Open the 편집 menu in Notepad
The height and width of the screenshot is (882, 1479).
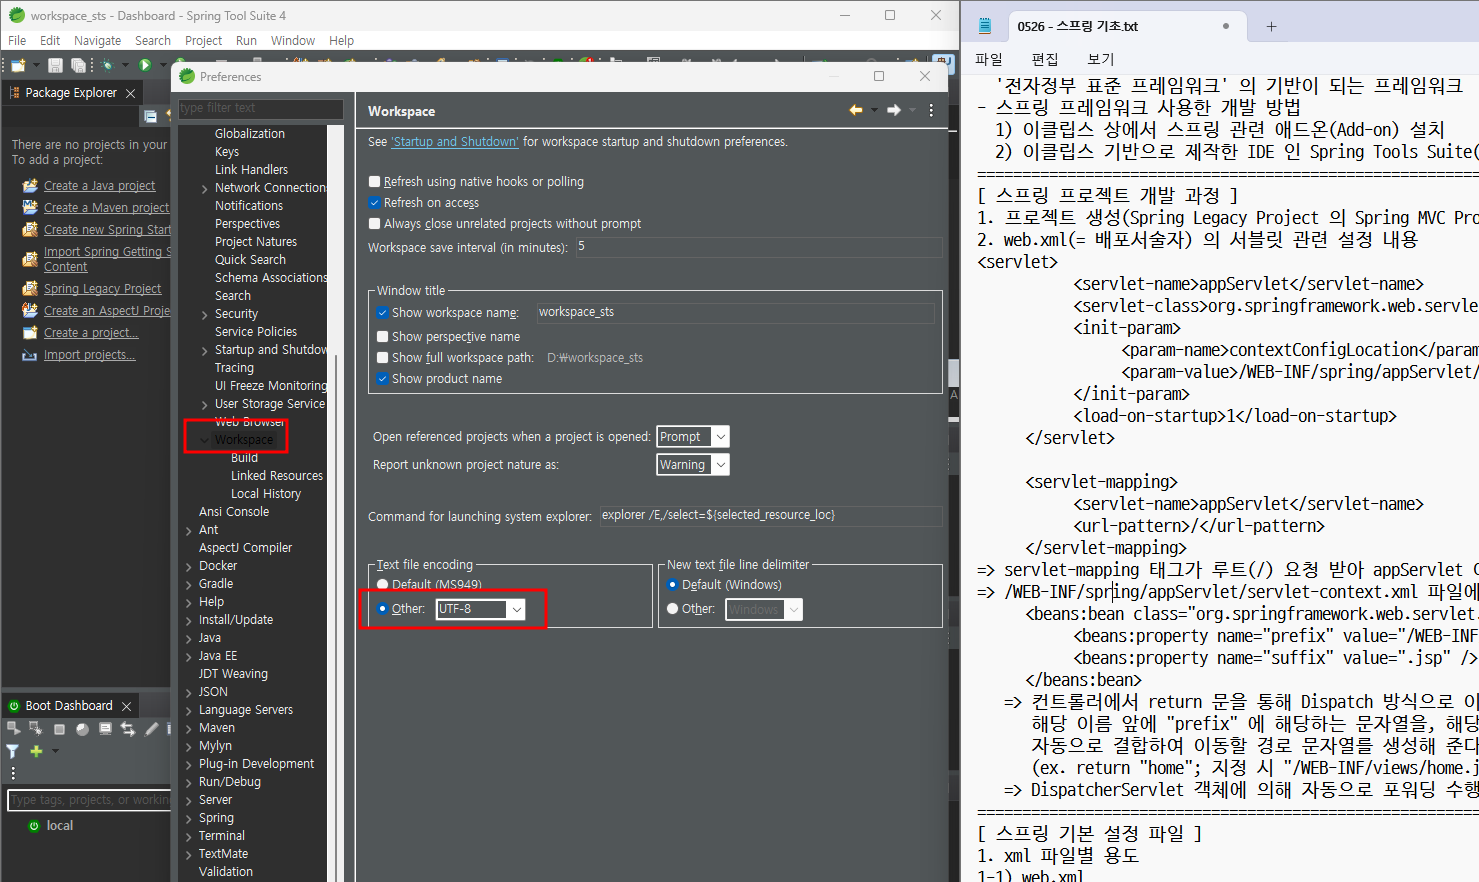pos(1045,59)
